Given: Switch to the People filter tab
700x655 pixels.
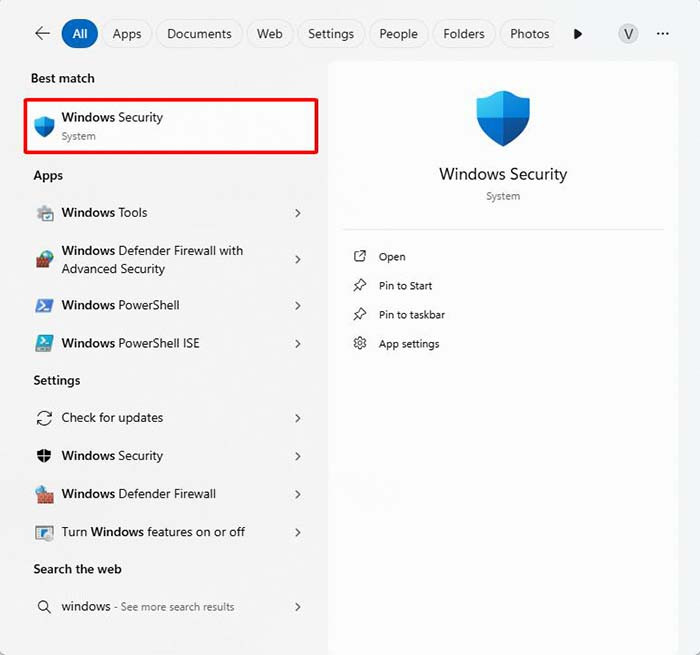Looking at the screenshot, I should point(398,34).
